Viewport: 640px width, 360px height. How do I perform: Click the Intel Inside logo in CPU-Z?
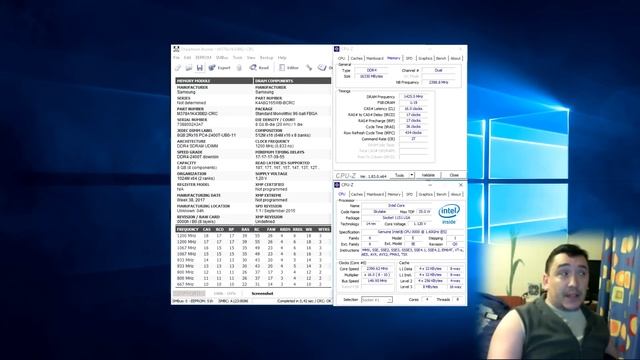tap(449, 214)
